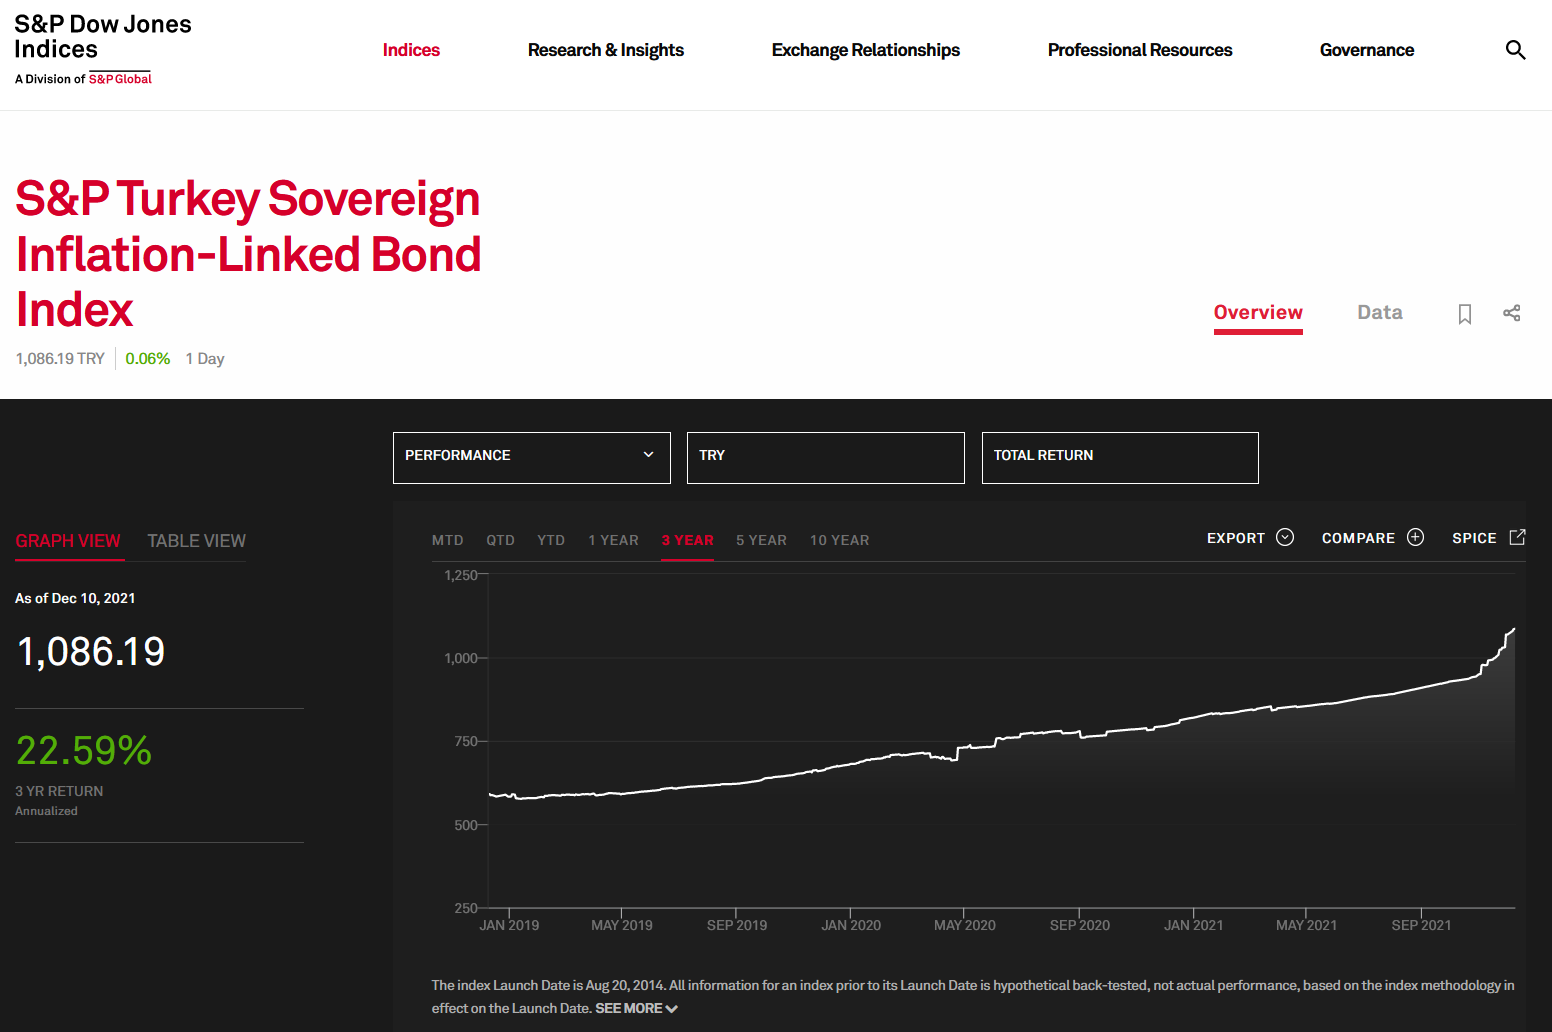Select the QTD time range
The image size is (1552, 1032).
point(501,540)
